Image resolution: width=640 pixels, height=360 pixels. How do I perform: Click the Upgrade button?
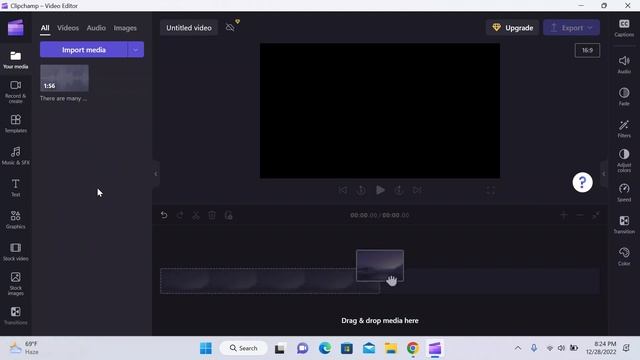point(513,28)
